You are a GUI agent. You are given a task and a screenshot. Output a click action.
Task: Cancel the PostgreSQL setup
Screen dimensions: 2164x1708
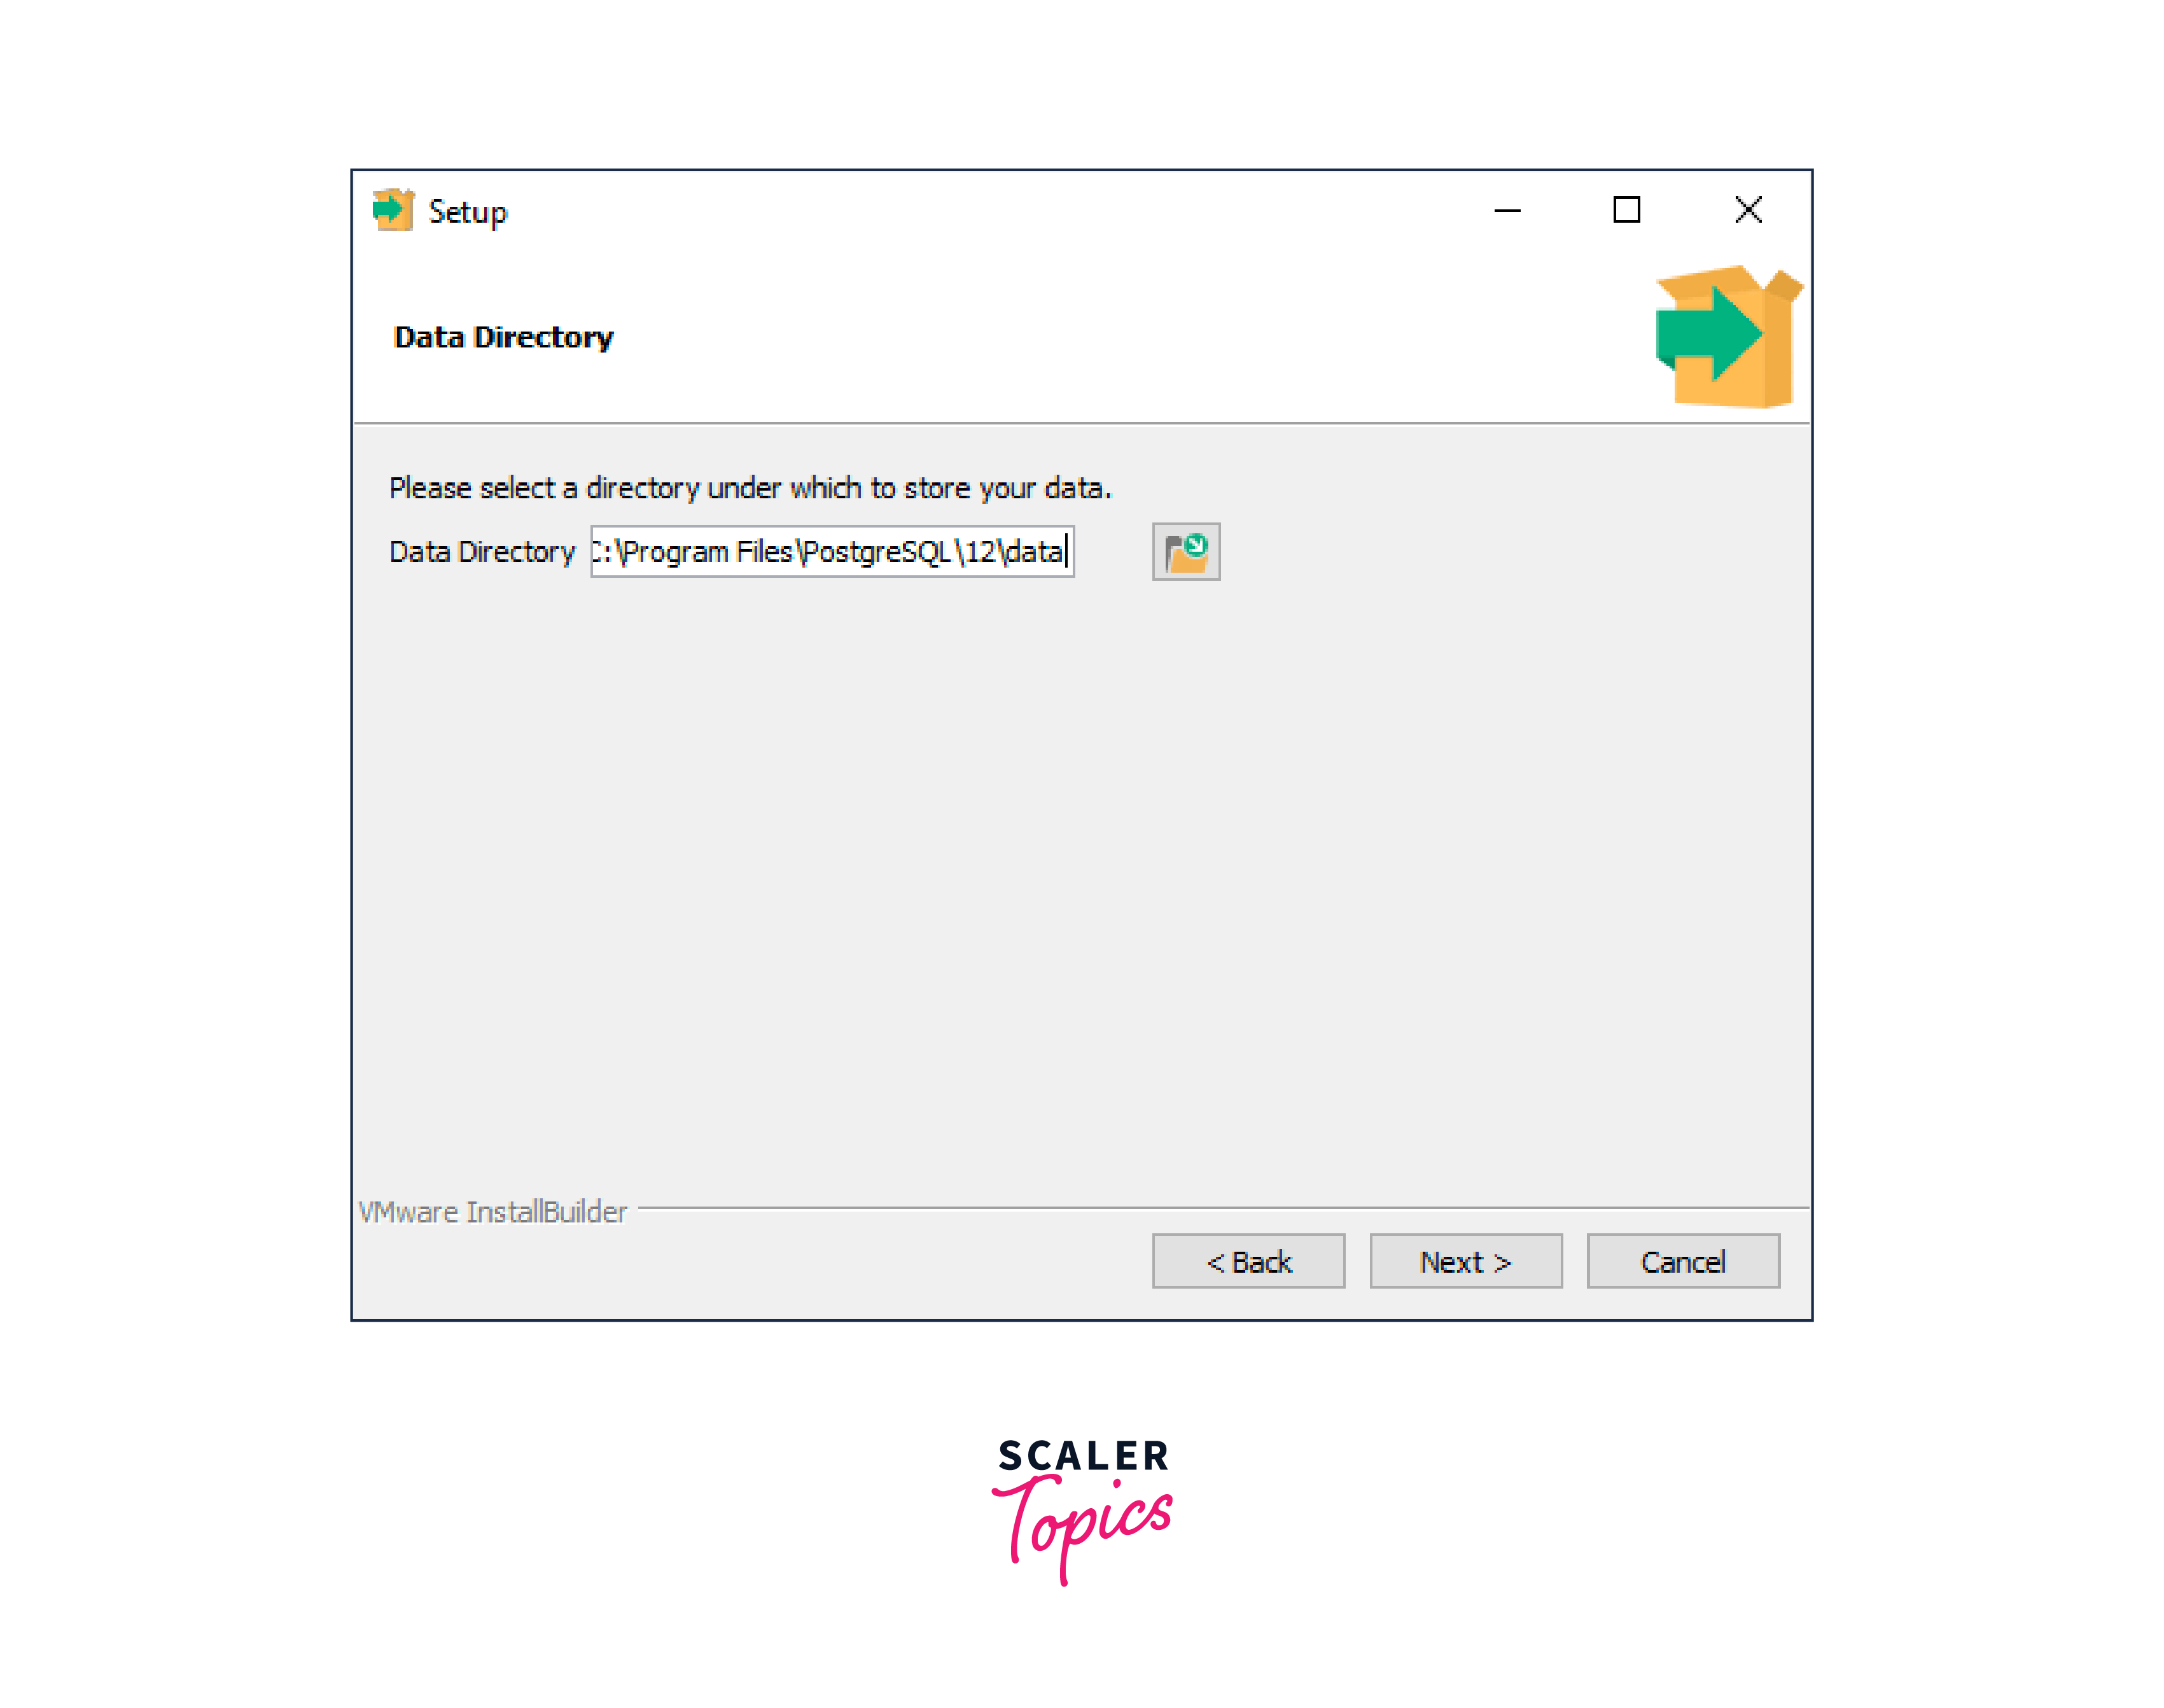1683,1261
